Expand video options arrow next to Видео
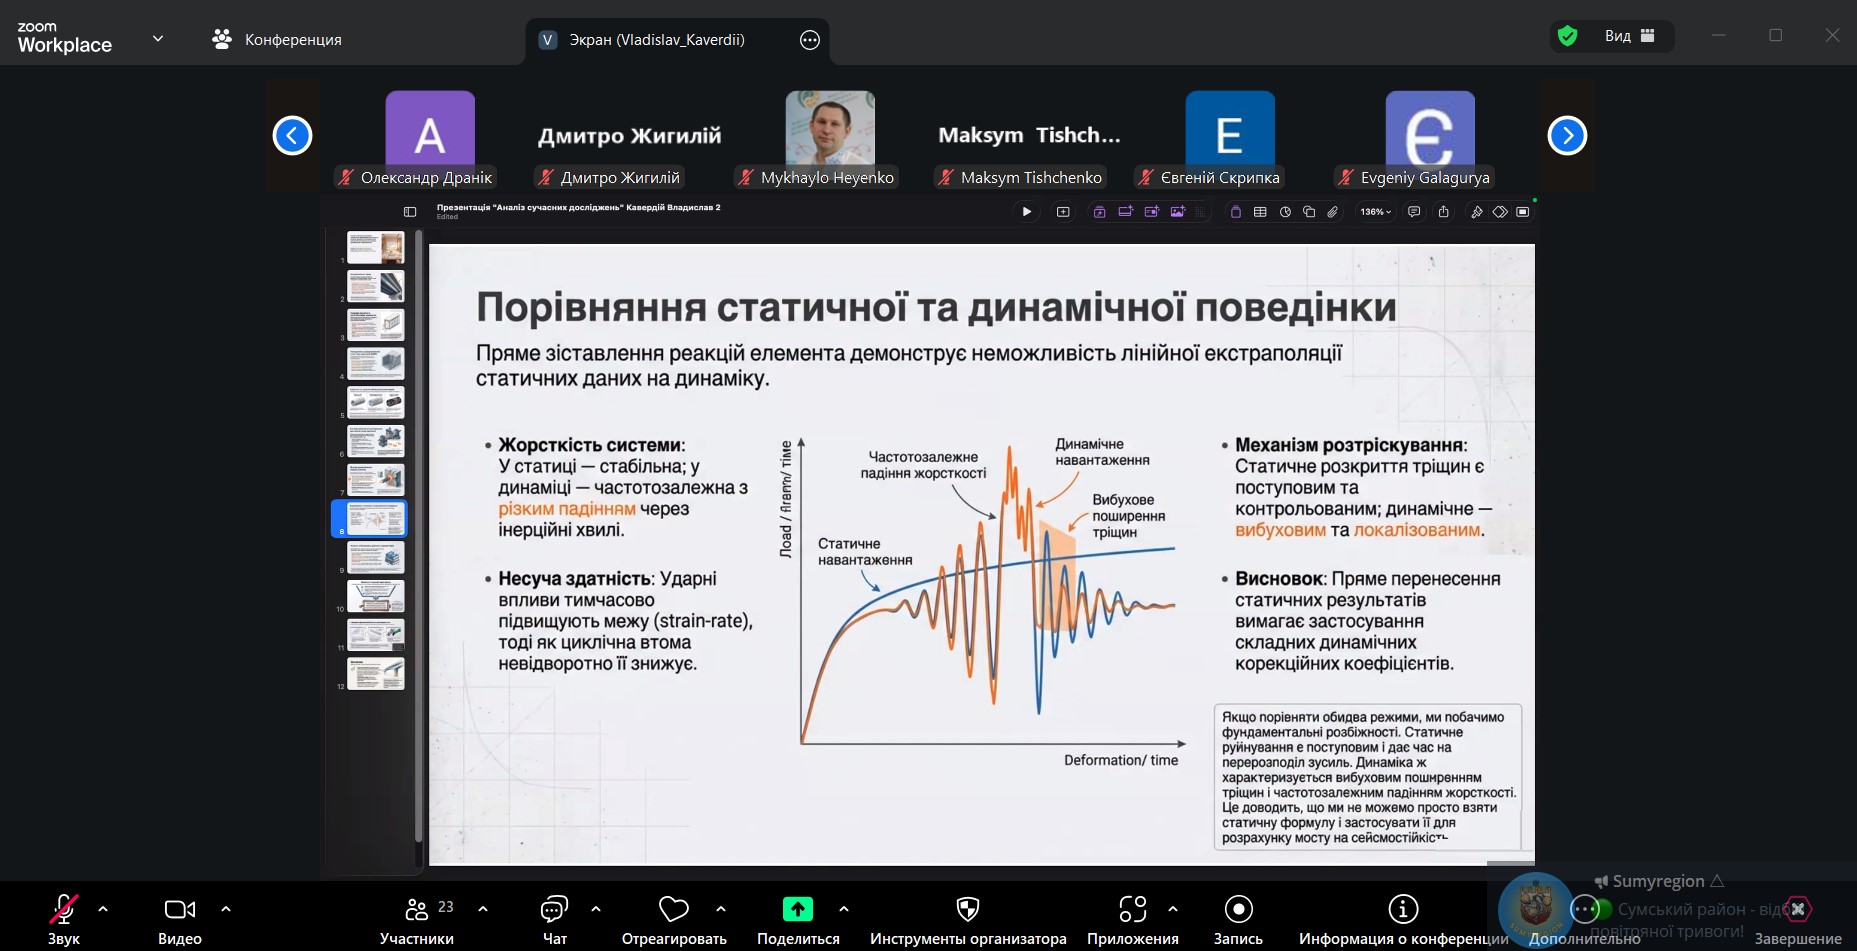Image resolution: width=1857 pixels, height=951 pixels. pos(226,909)
